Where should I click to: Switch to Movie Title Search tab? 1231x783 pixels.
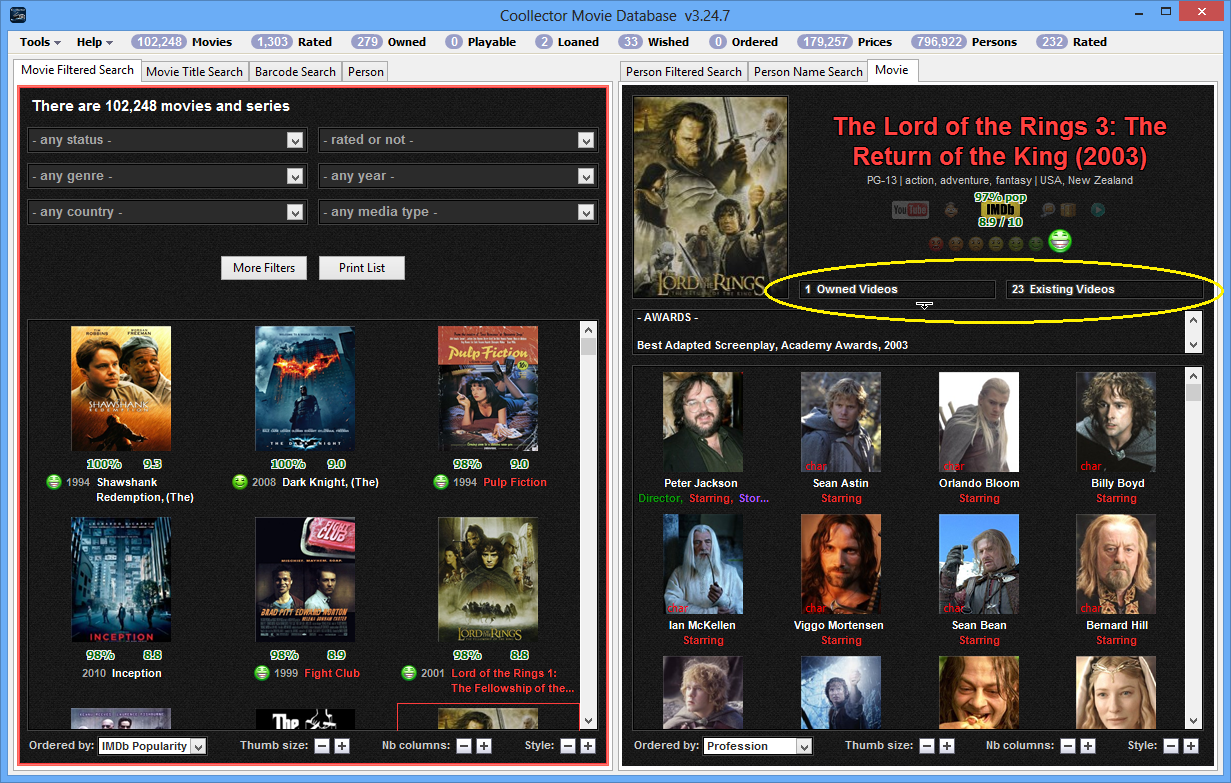[194, 72]
